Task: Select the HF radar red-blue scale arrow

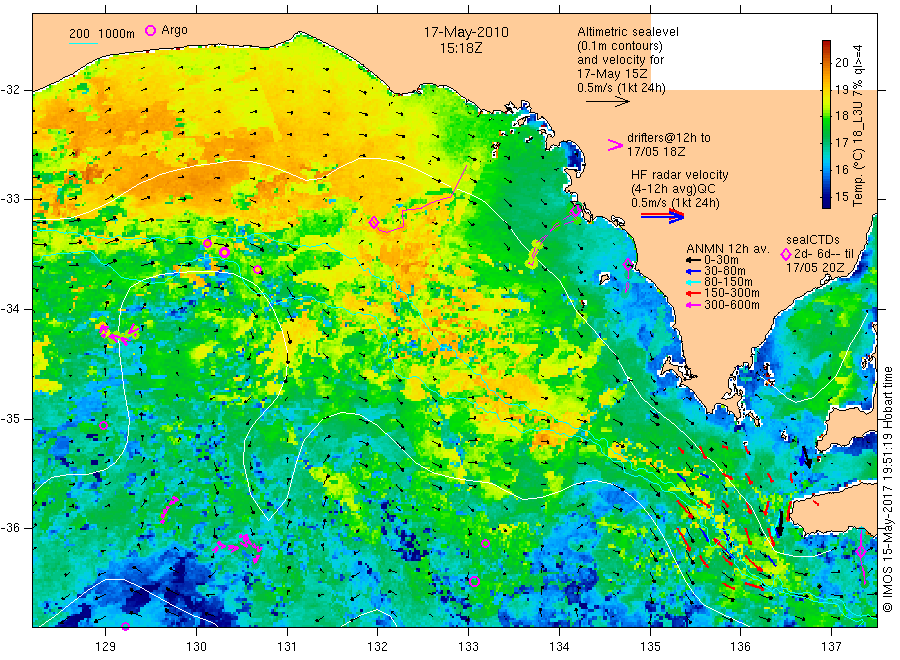Action: [x=662, y=215]
